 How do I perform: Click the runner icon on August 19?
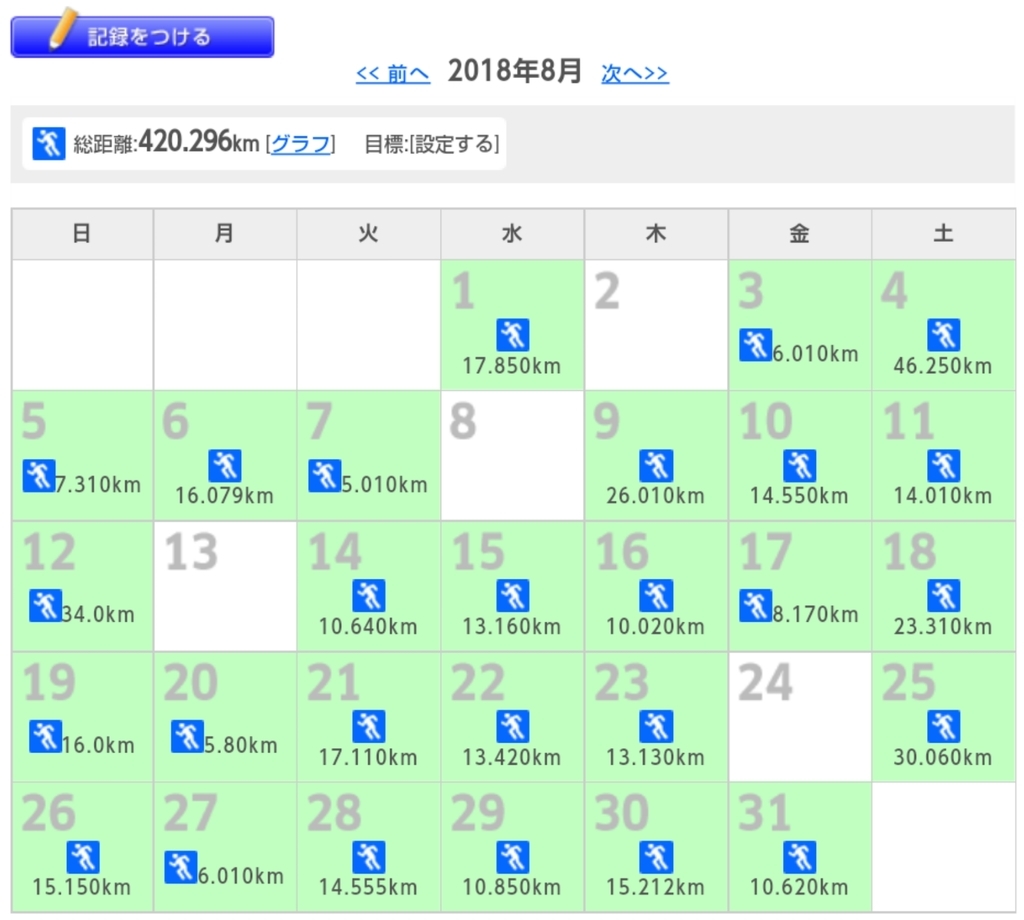coord(46,736)
